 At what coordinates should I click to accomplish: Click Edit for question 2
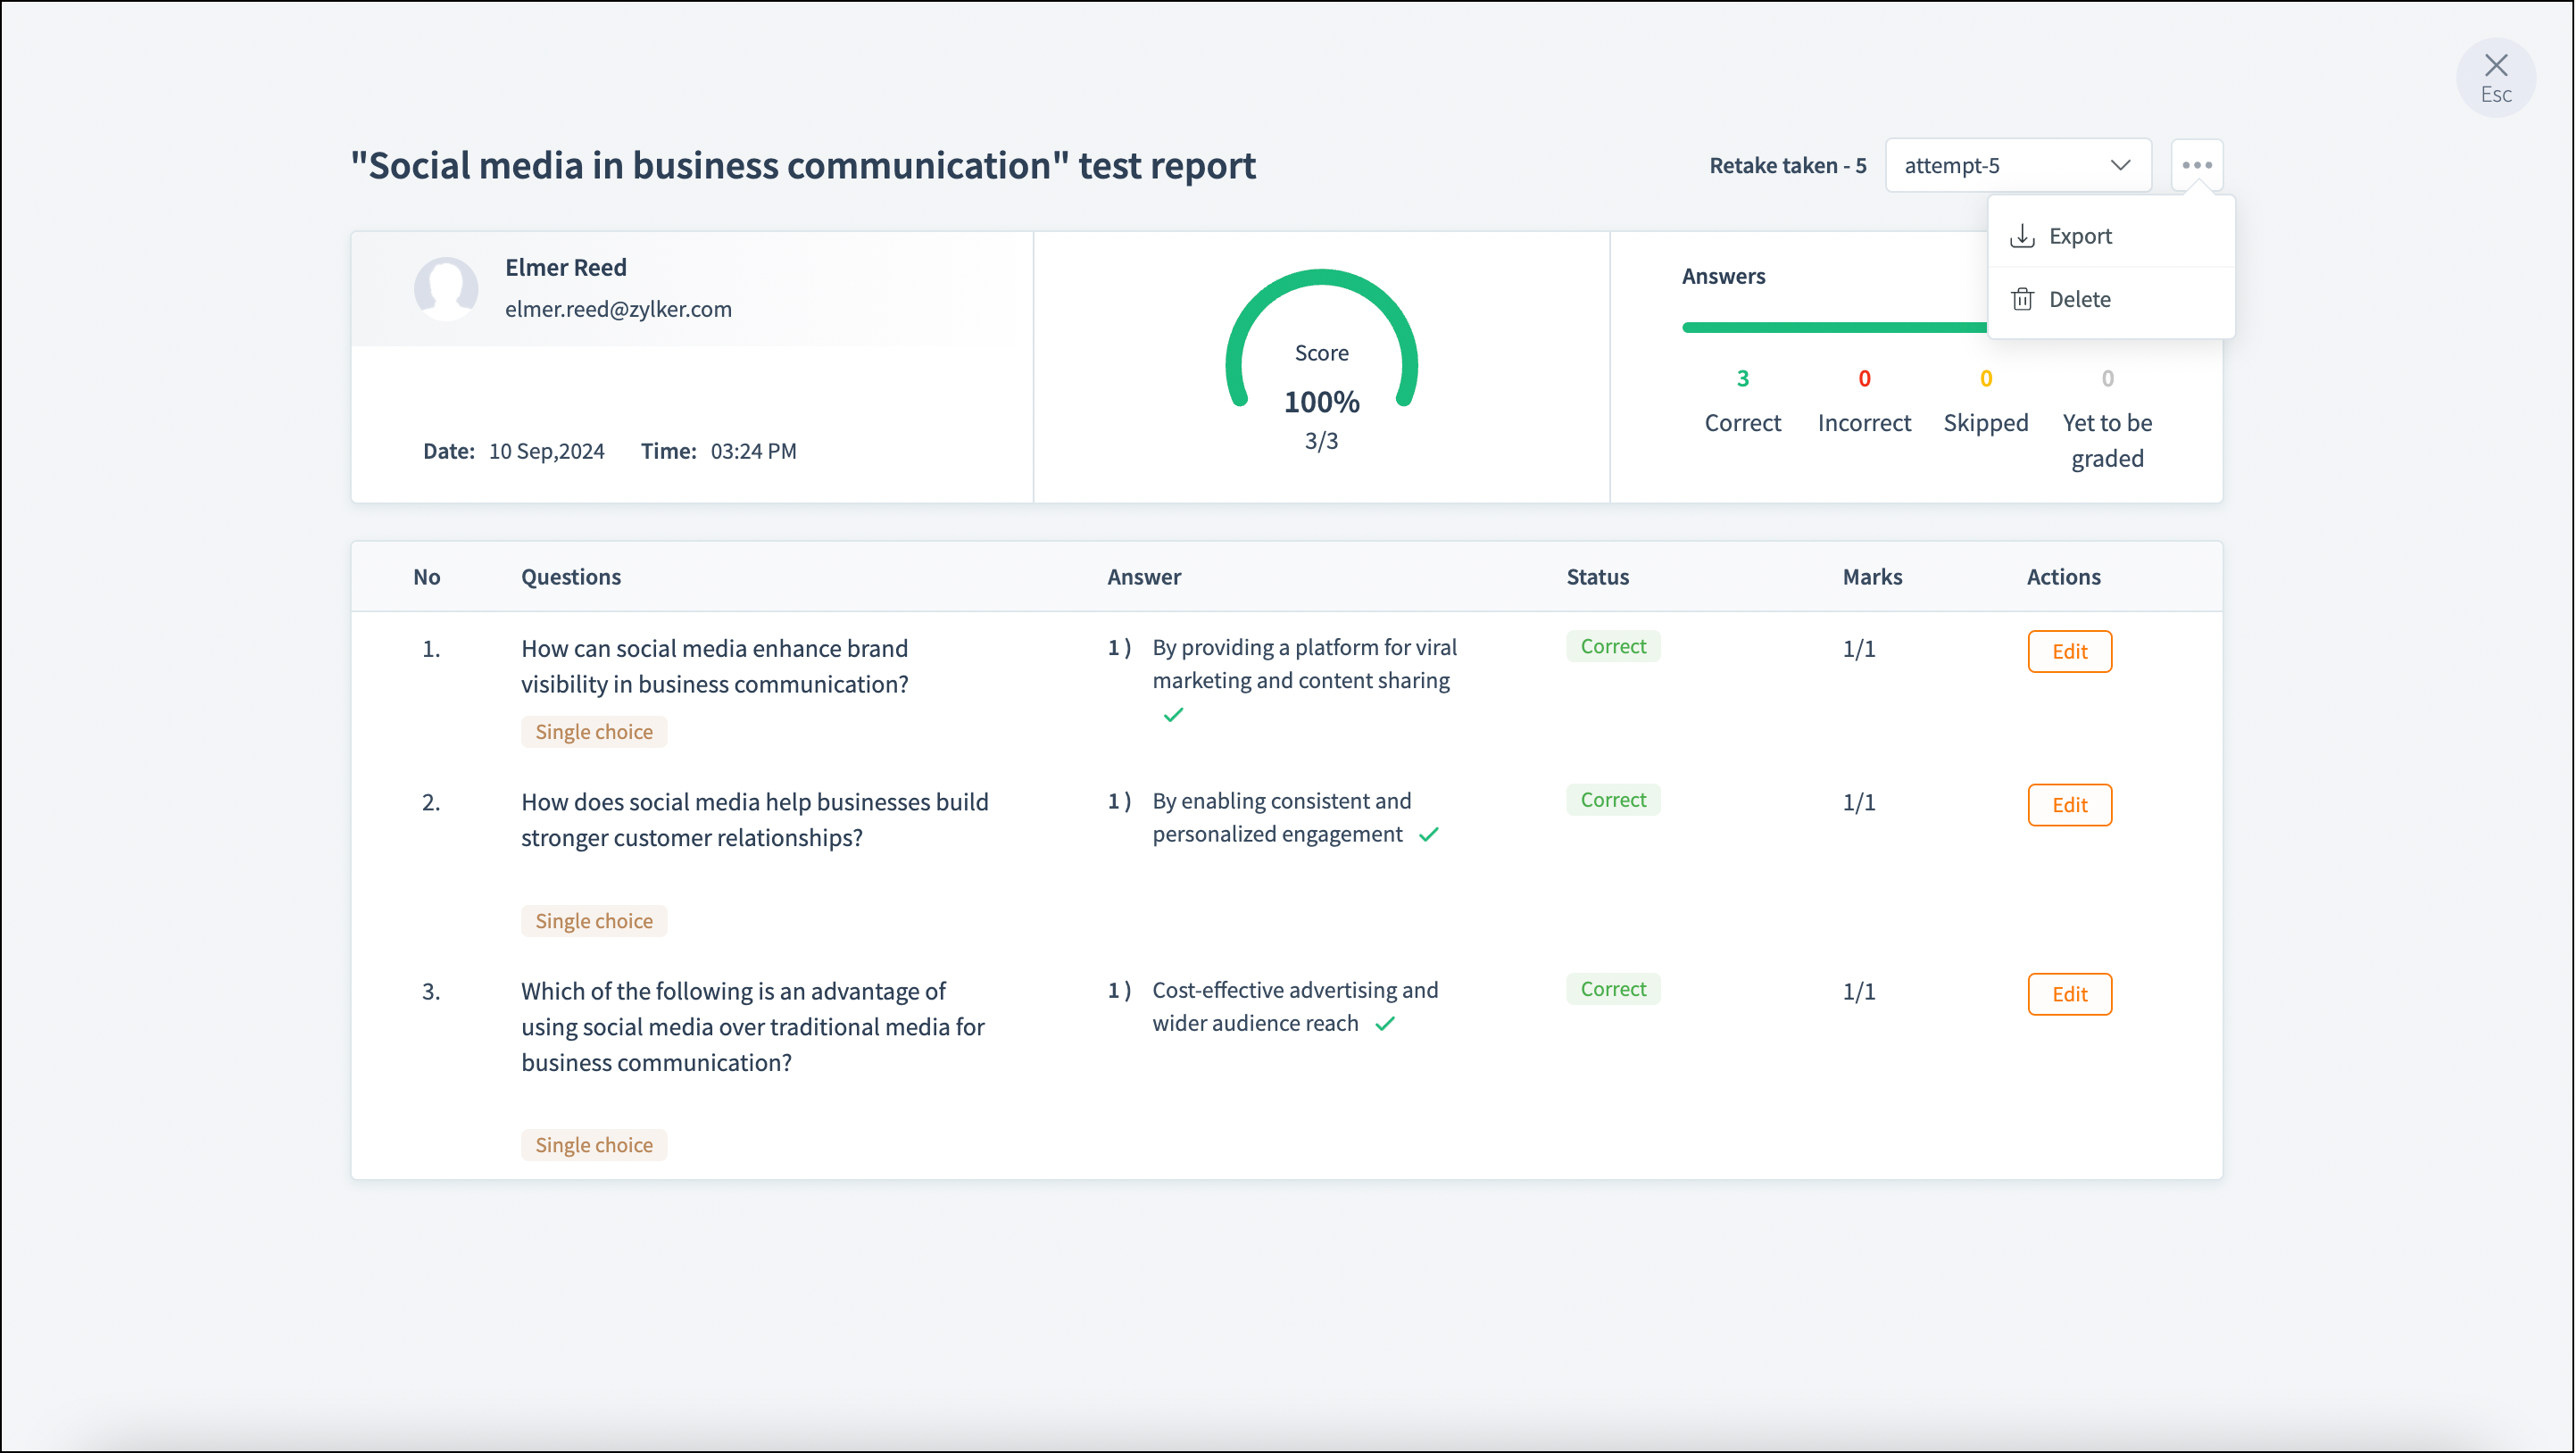[x=2069, y=805]
